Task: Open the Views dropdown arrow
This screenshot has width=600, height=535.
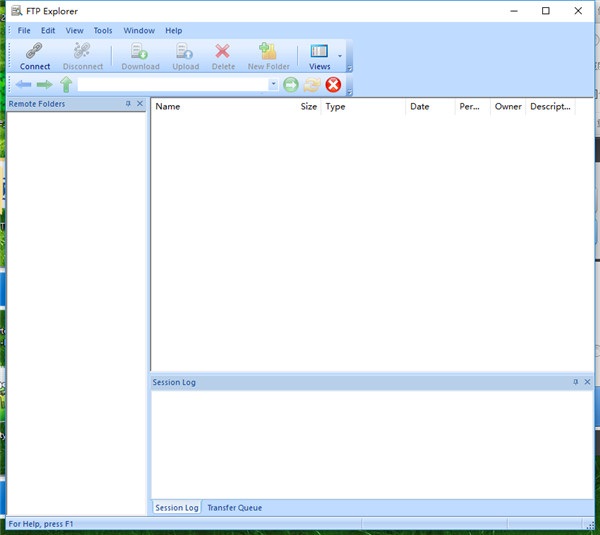Action: (x=340, y=56)
